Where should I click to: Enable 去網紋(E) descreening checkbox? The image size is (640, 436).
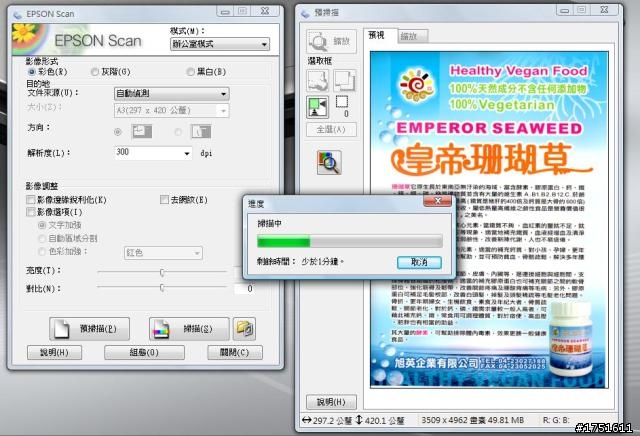(164, 200)
